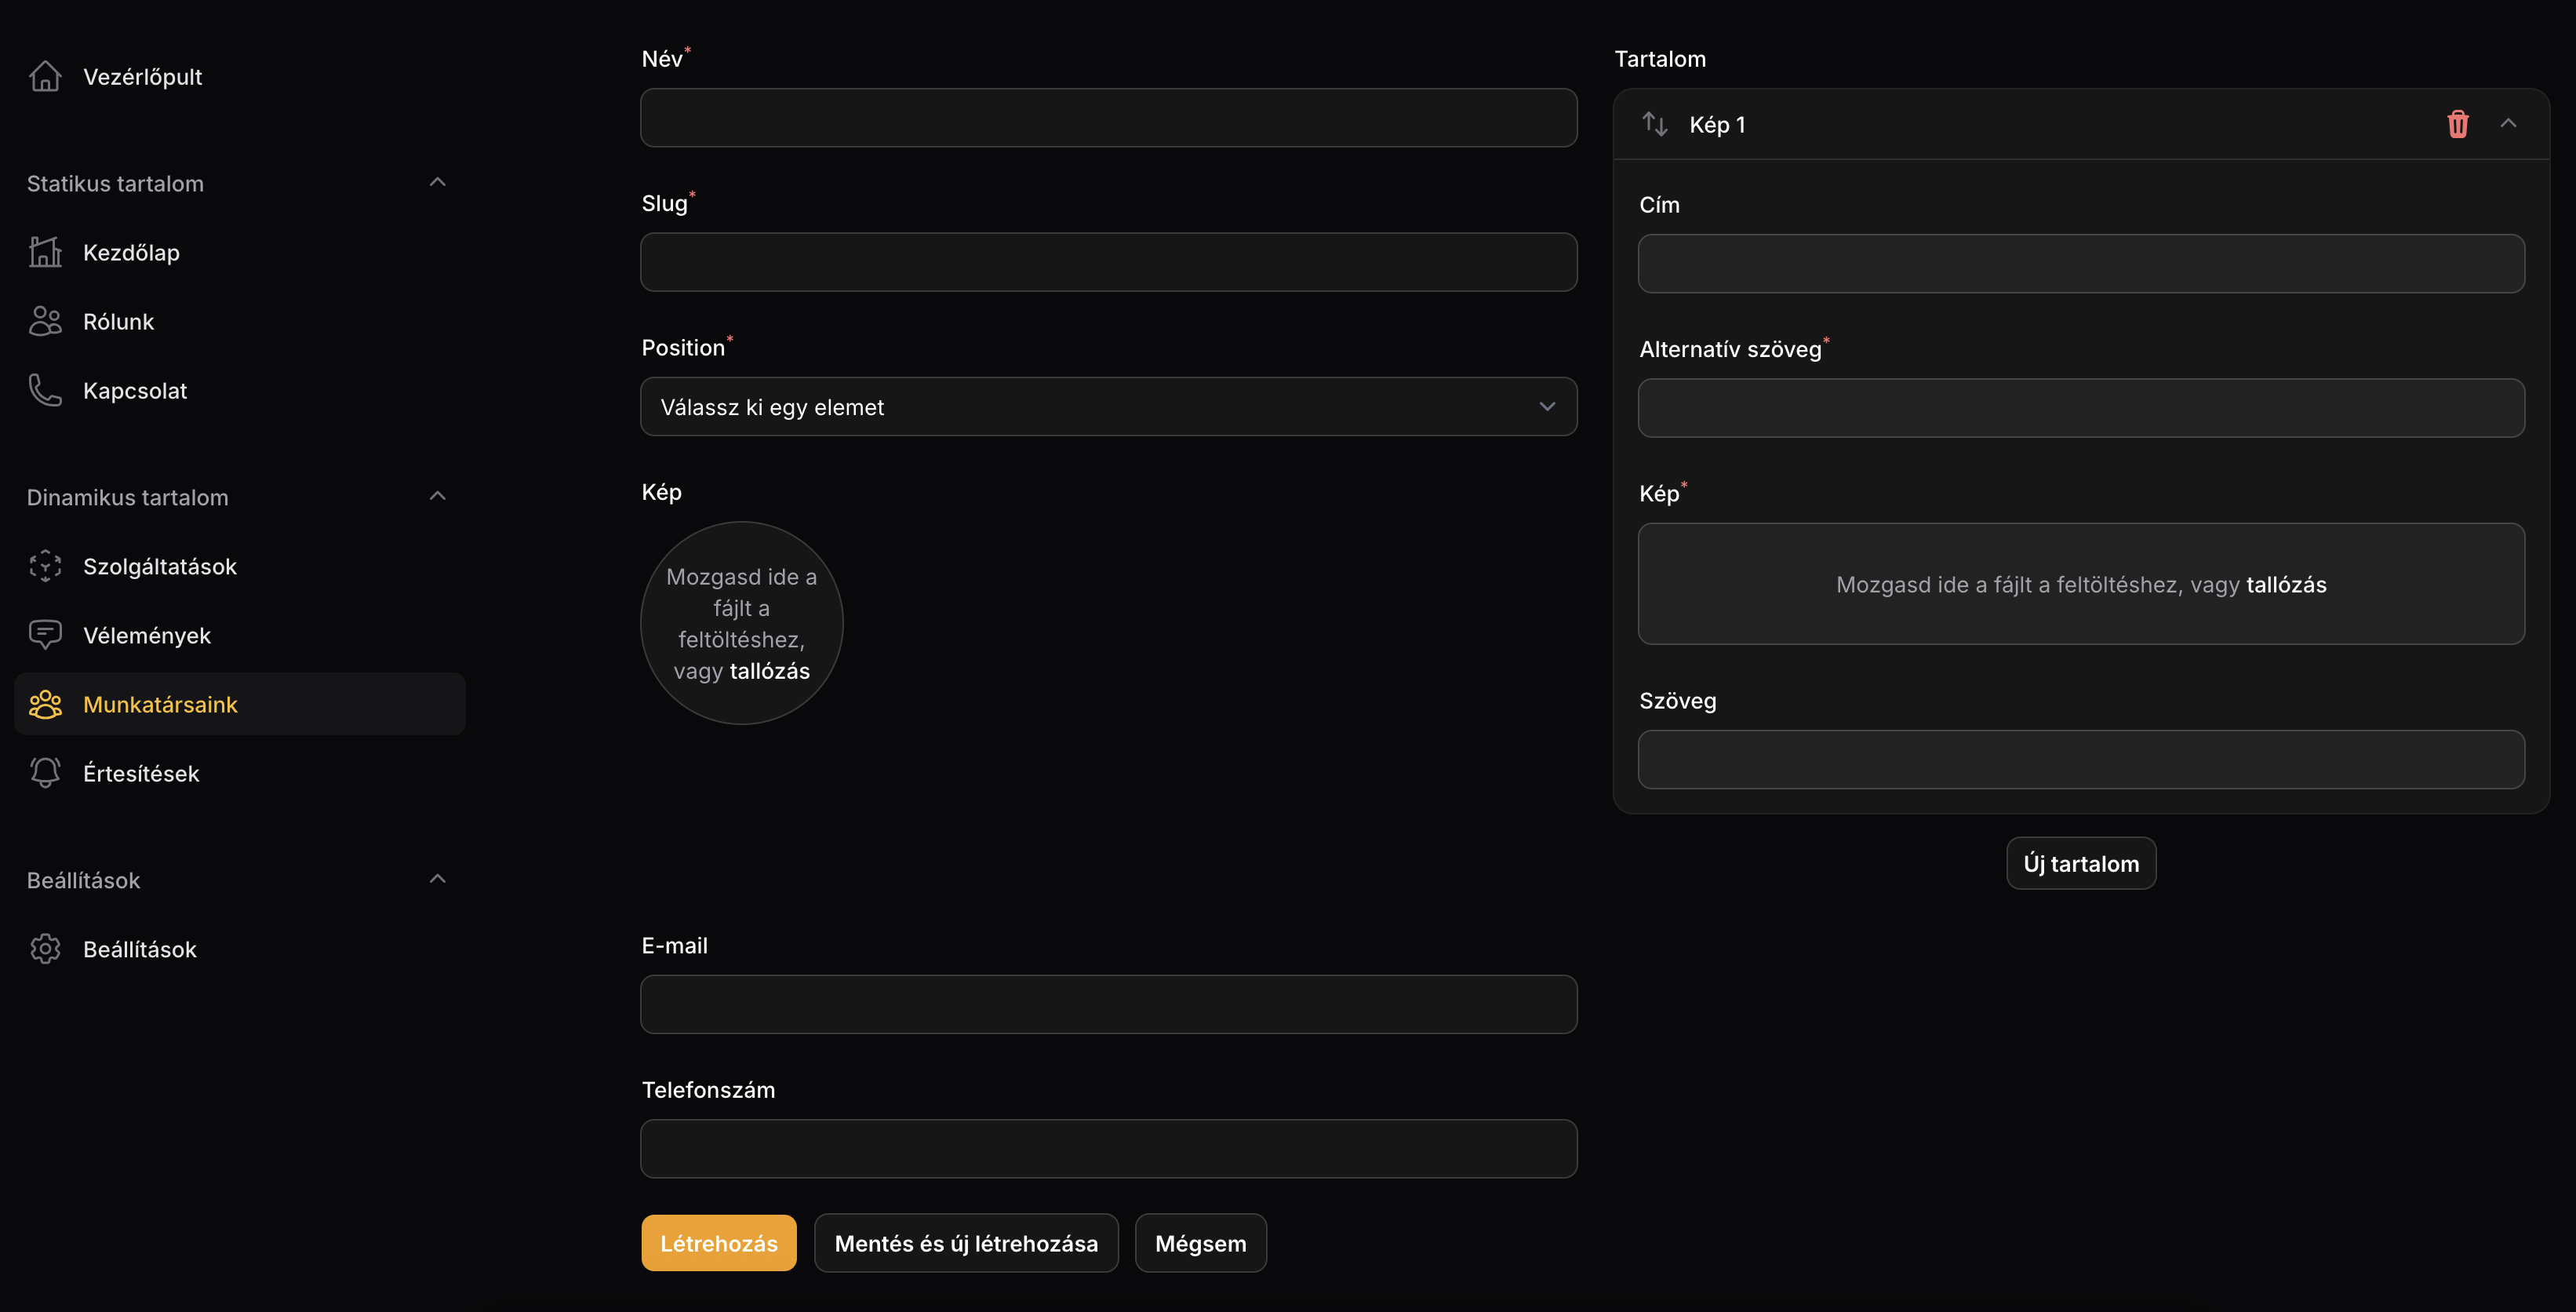Click the Beállítások gear icon
This screenshot has width=2576, height=1312.
(45, 949)
